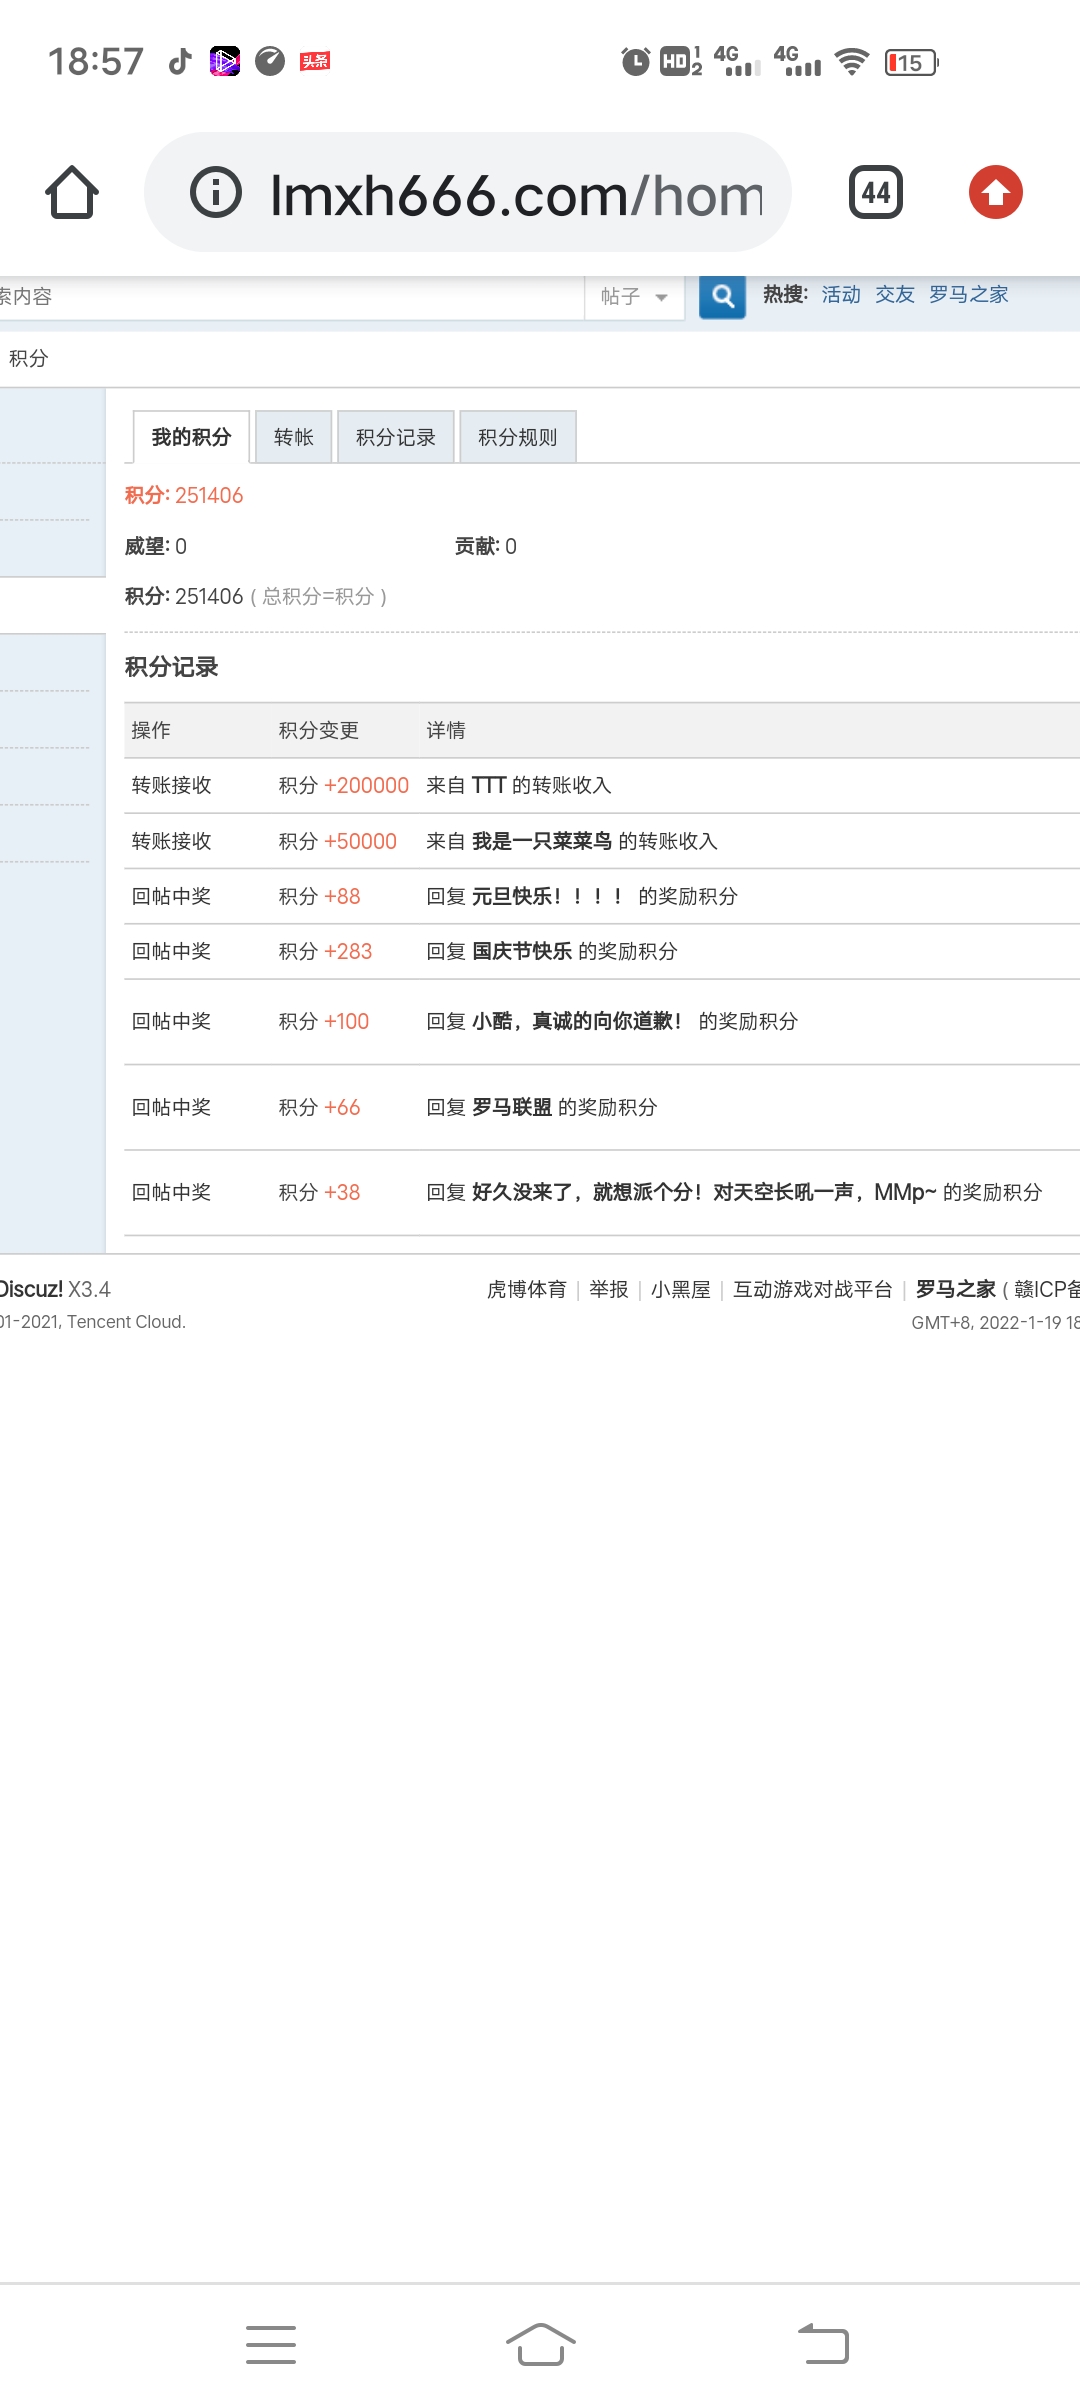Switch to the 积分记录 tab

[396, 437]
